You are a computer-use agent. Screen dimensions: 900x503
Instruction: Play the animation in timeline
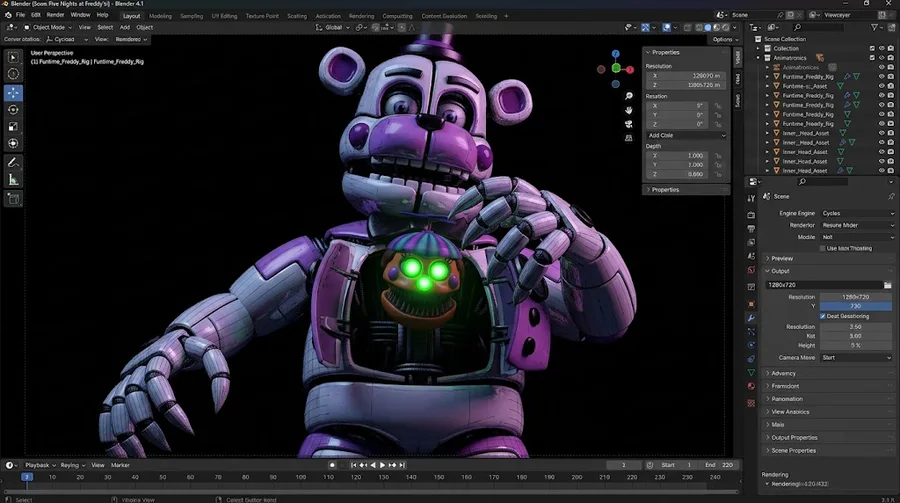click(382, 465)
